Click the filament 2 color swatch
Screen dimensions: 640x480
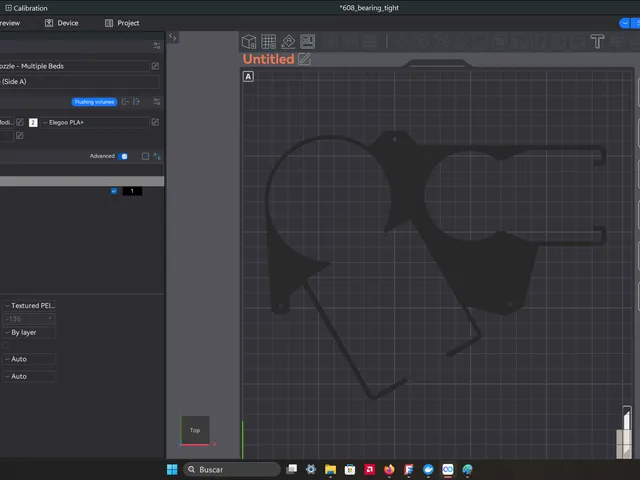(x=33, y=122)
